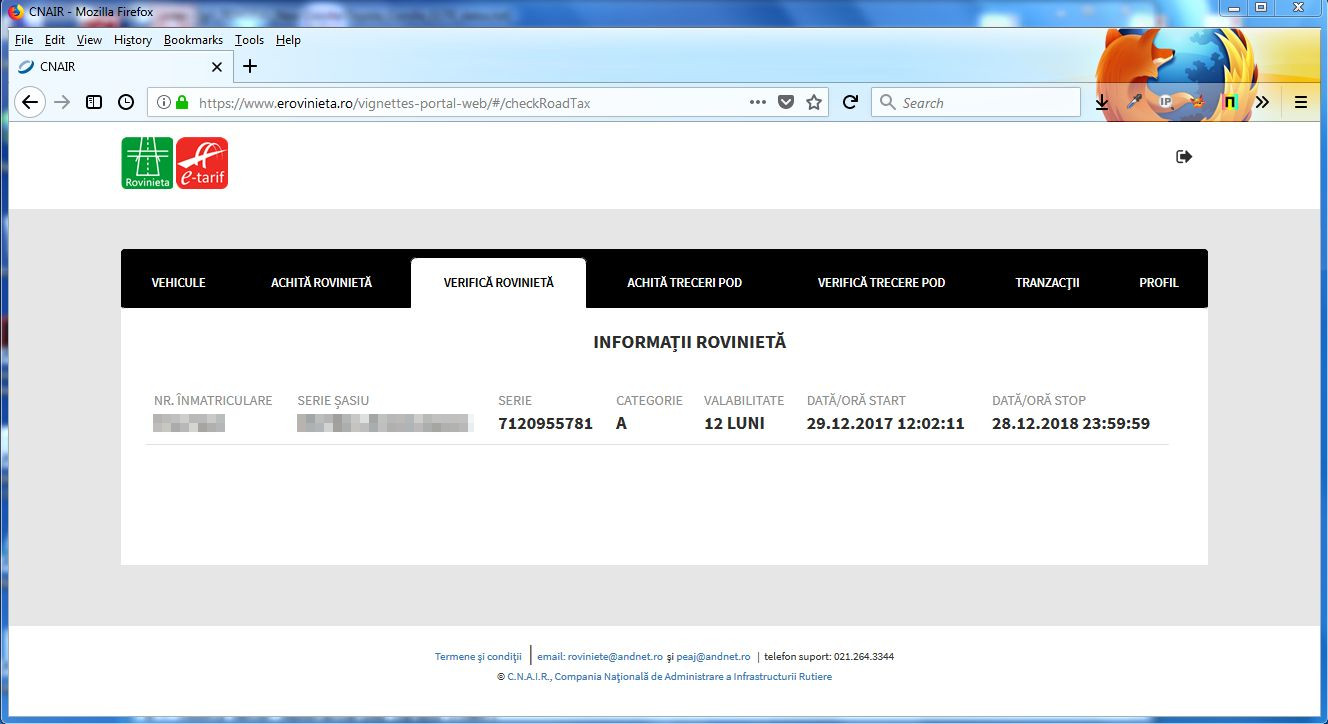Toggle the sidebar panel icon
The width and height of the screenshot is (1328, 724).
click(94, 102)
